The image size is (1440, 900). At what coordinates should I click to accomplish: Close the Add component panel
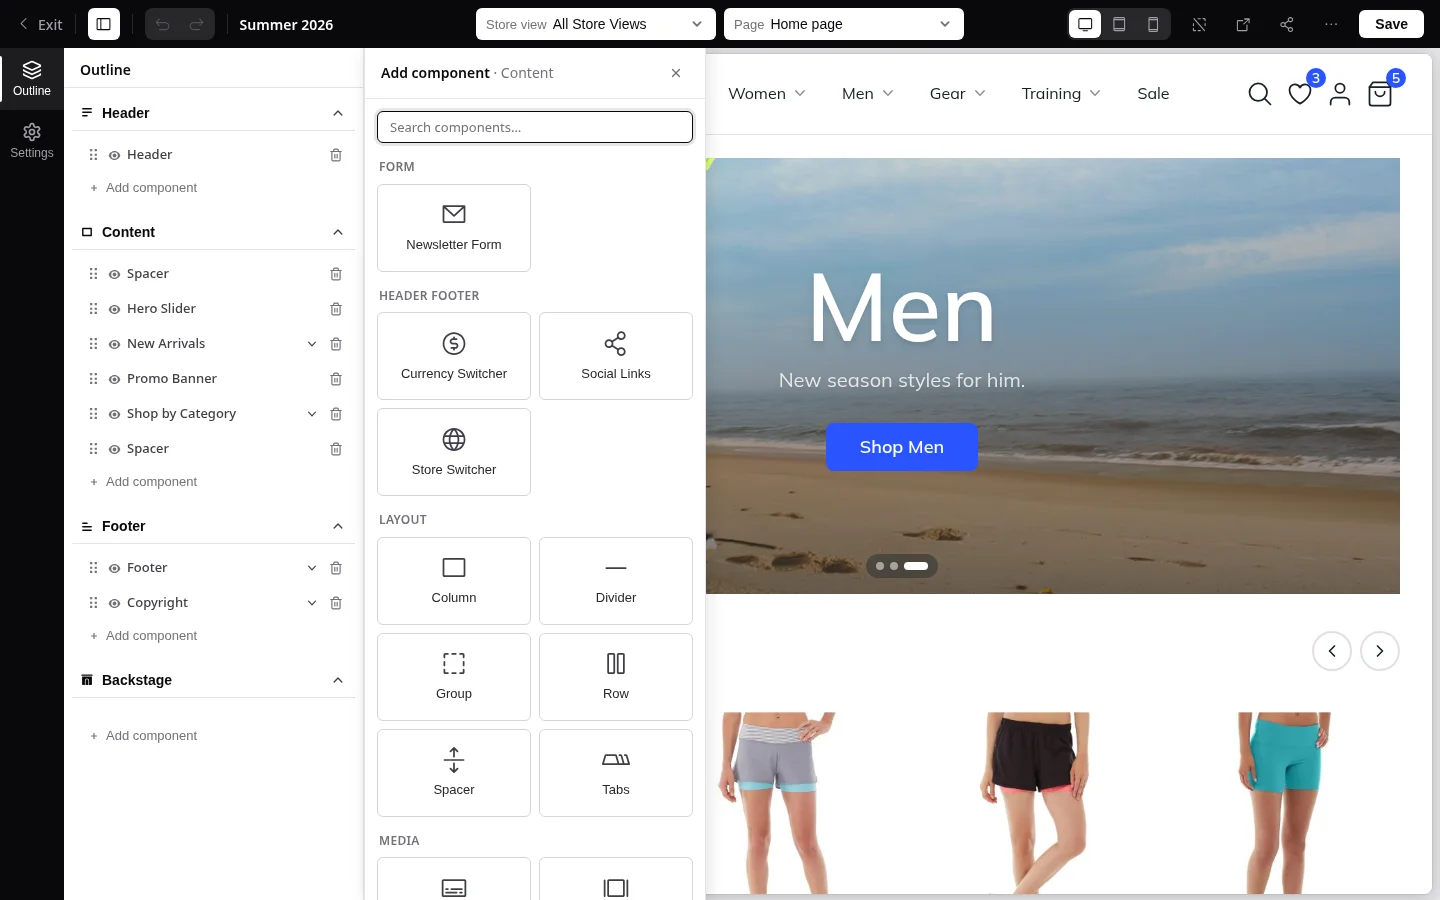676,73
